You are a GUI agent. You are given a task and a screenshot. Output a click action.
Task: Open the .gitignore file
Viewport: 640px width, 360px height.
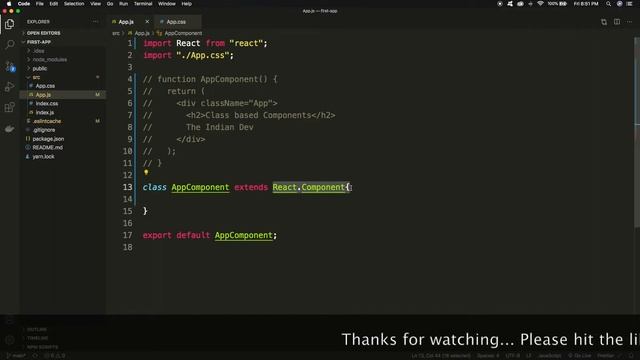click(63, 130)
